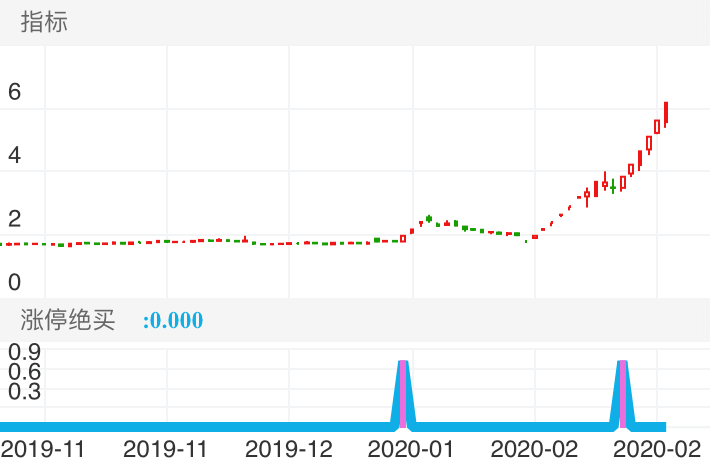The width and height of the screenshot is (710, 472).
Task: Click the price axis label 4
Action: point(15,155)
